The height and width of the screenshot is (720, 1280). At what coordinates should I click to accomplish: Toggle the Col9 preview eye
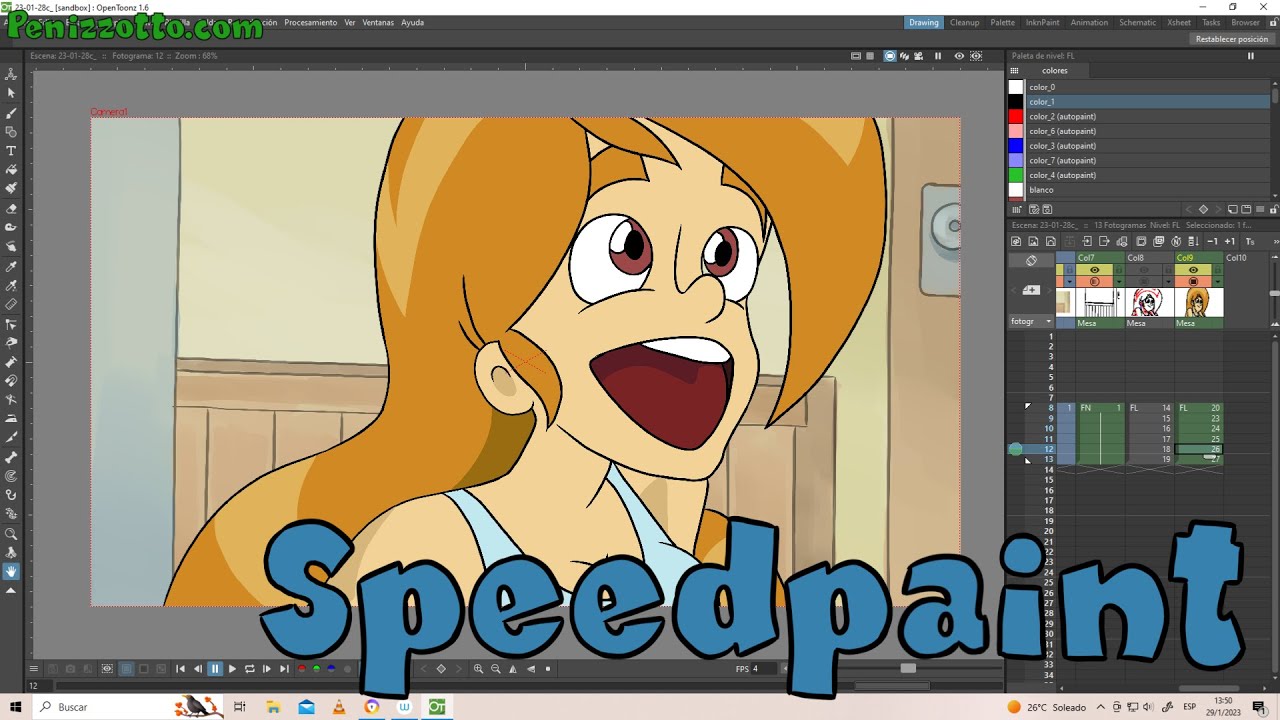(x=1193, y=270)
